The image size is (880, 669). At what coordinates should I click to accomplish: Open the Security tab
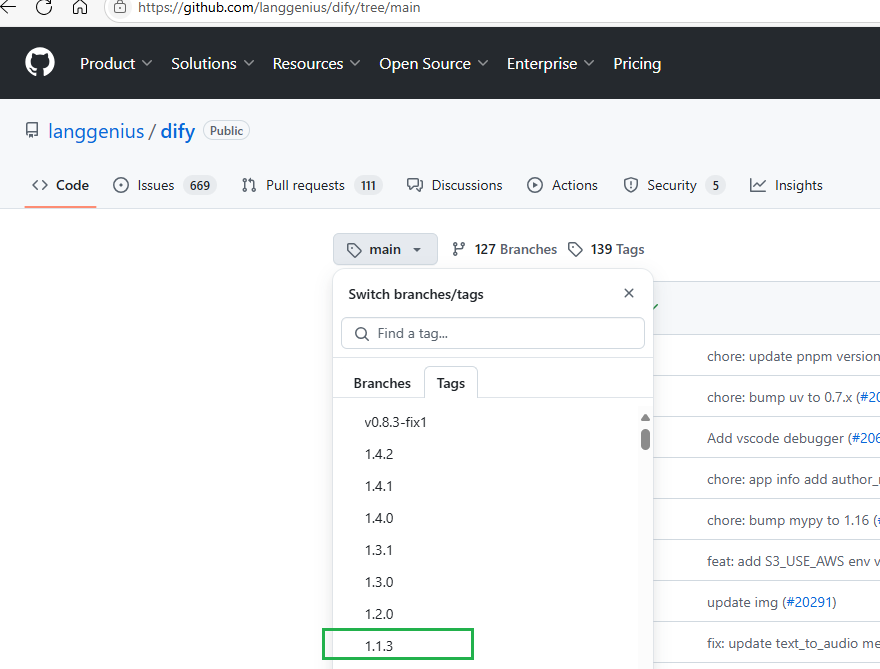point(673,185)
